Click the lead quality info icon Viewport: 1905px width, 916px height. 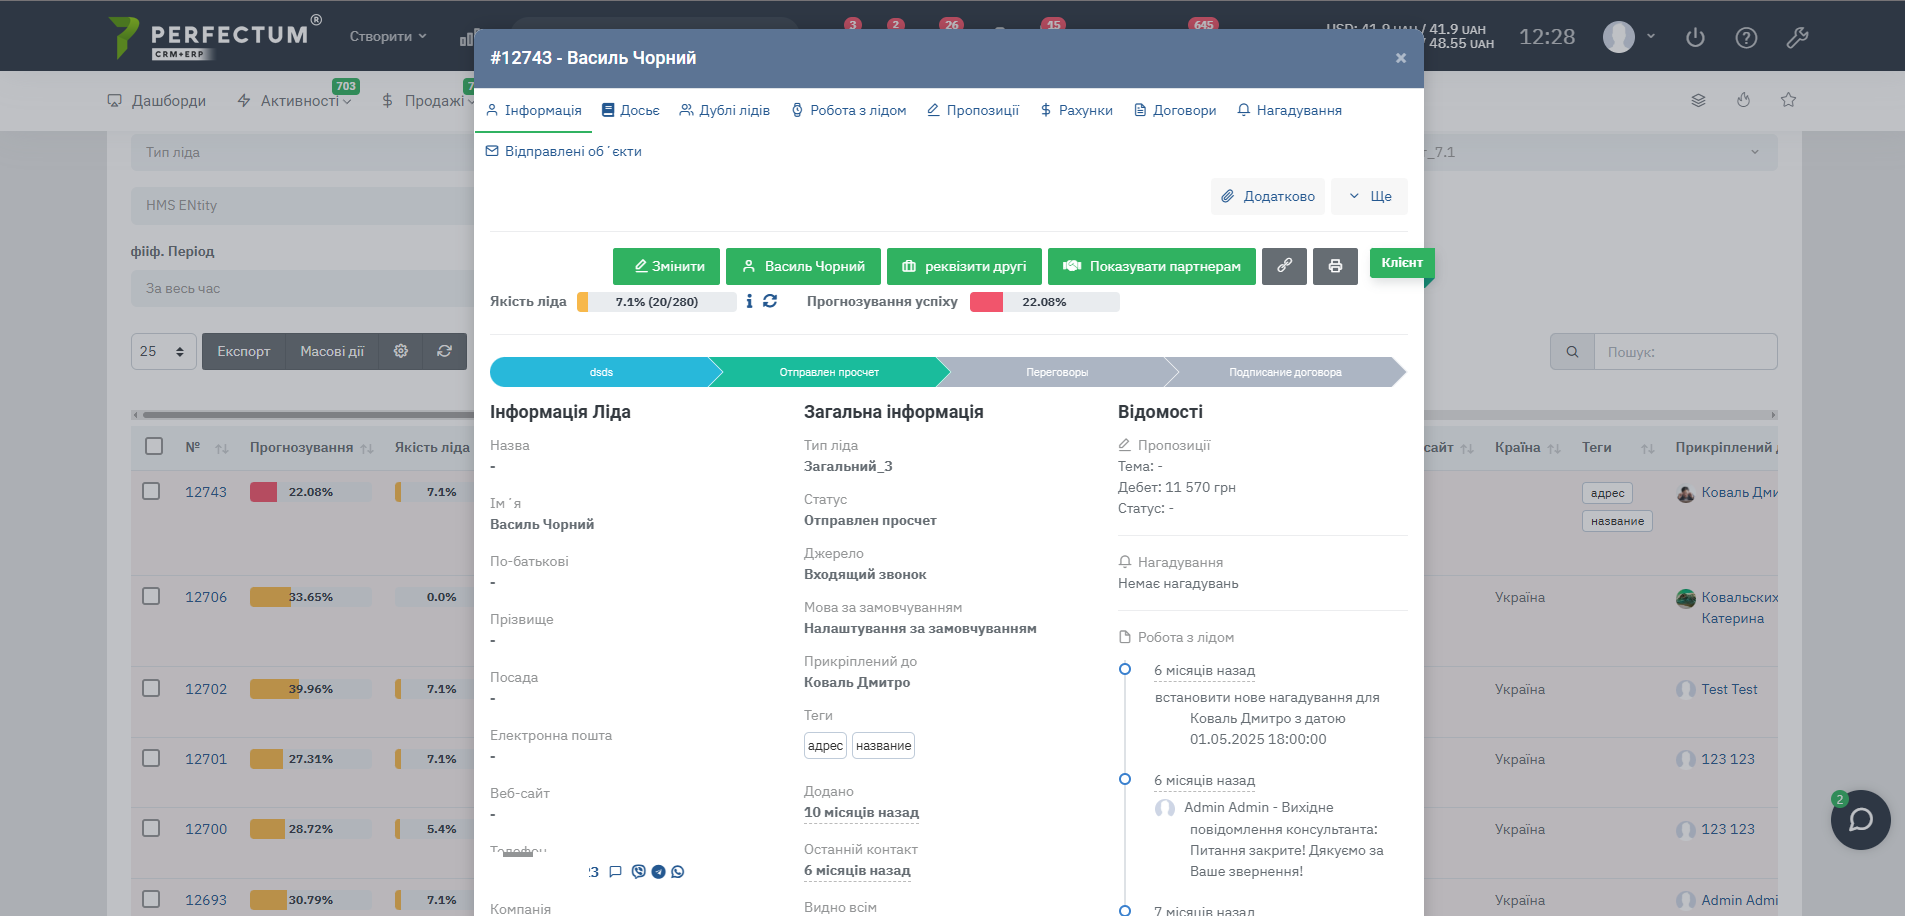tap(749, 301)
